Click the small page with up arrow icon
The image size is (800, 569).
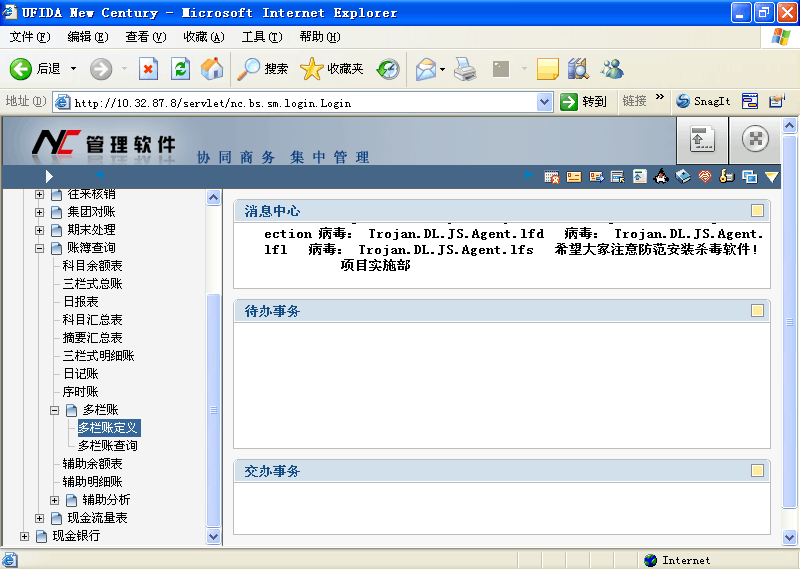click(x=639, y=177)
